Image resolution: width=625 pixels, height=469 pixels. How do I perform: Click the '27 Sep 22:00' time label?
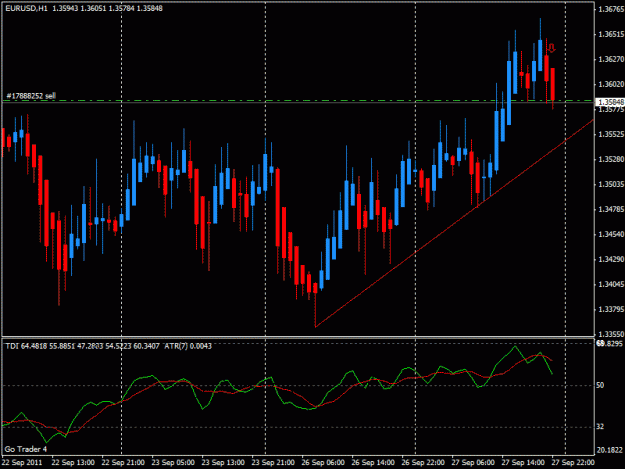point(573,463)
